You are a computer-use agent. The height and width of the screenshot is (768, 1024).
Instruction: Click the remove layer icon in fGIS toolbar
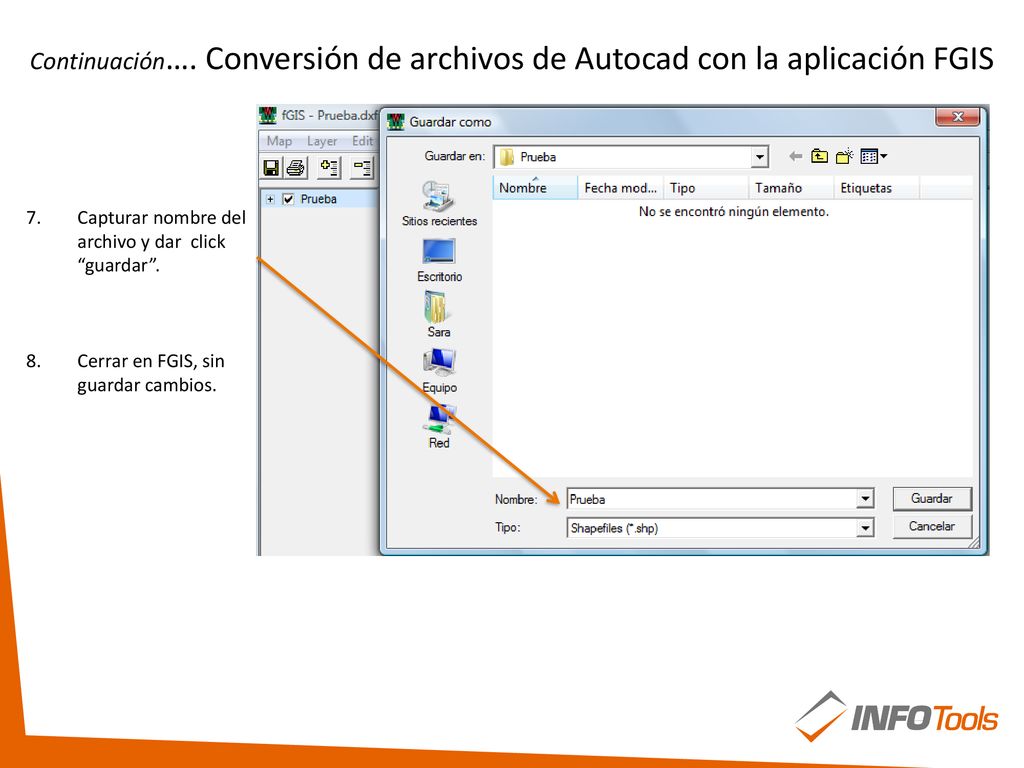coord(362,168)
